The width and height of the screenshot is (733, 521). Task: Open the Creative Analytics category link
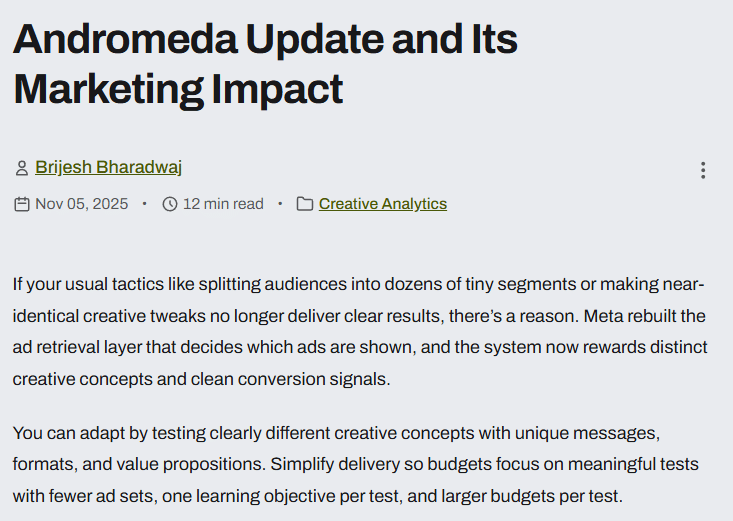(382, 204)
